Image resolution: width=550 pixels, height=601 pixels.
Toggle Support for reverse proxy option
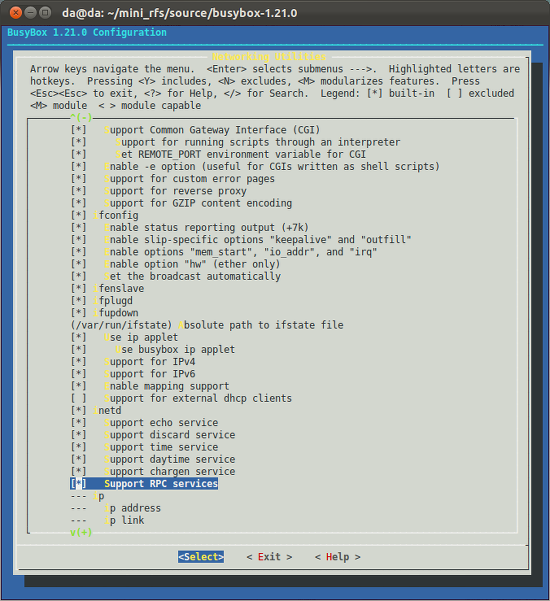coord(79,191)
